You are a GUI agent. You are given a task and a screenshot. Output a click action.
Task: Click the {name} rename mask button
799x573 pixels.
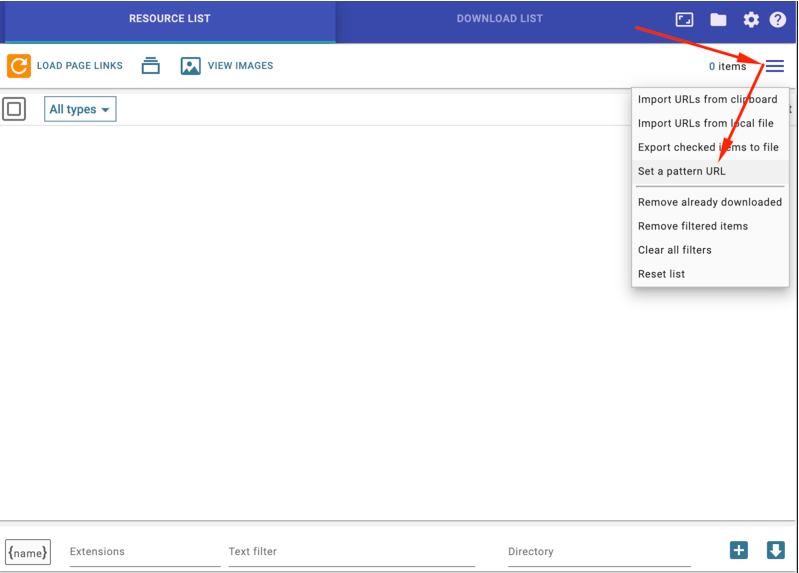click(x=28, y=552)
